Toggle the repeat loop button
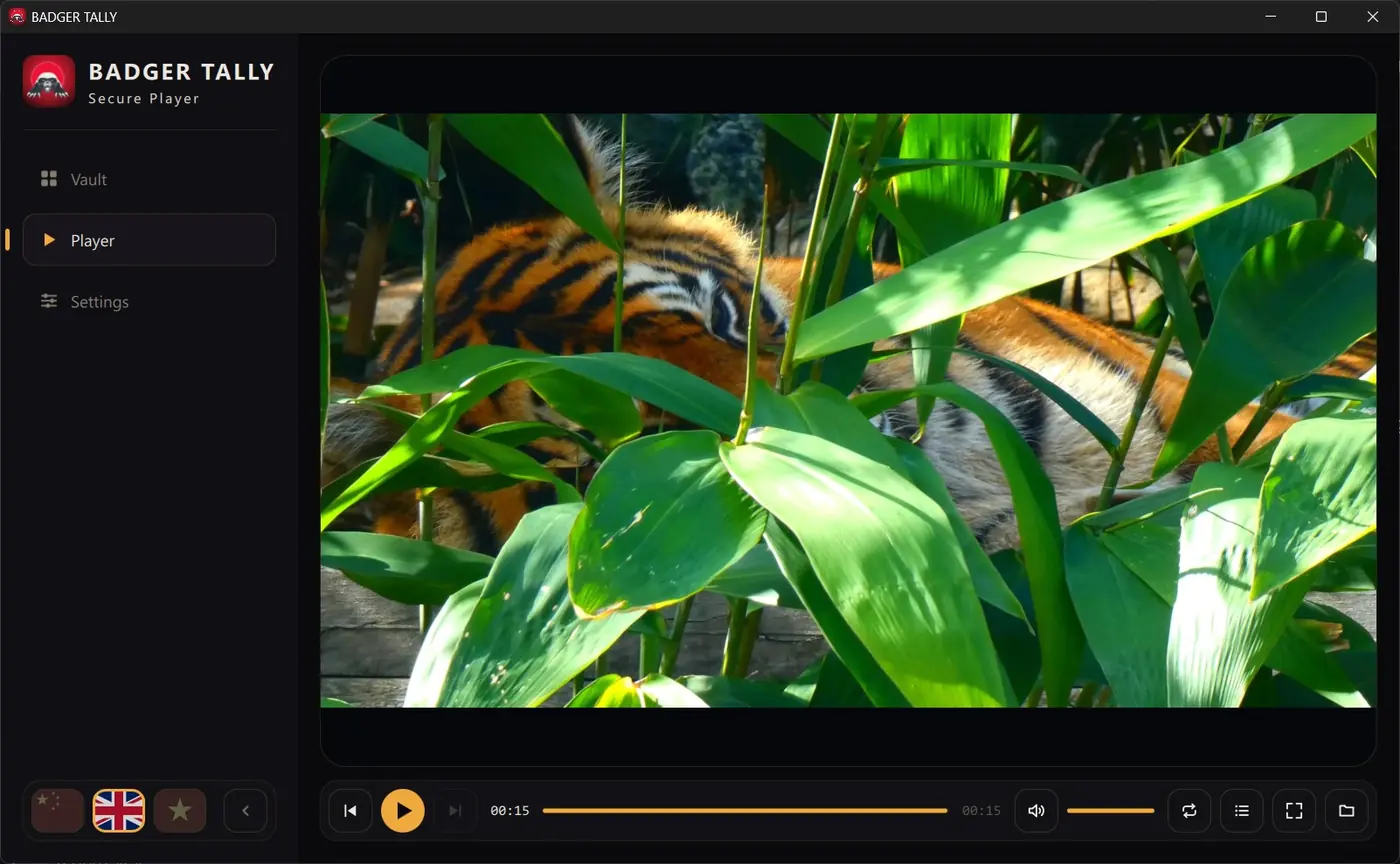Screen dimensions: 1400x864 click(1189, 811)
